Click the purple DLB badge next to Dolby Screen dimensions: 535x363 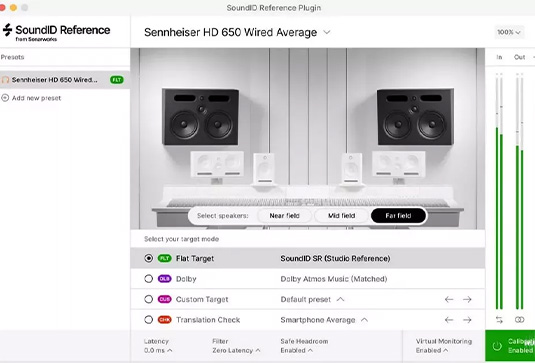point(164,279)
